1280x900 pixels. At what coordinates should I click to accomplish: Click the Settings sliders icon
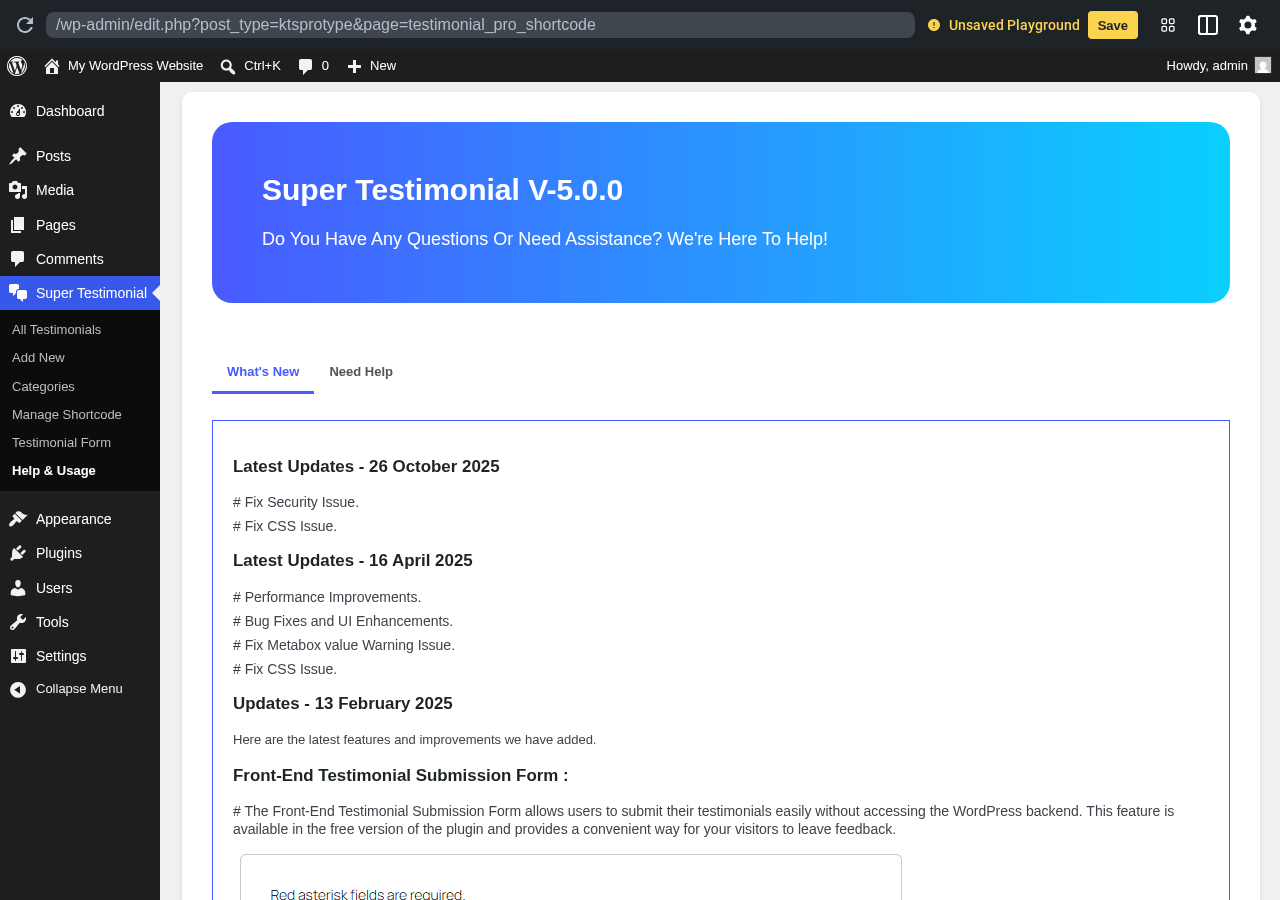tap(18, 656)
